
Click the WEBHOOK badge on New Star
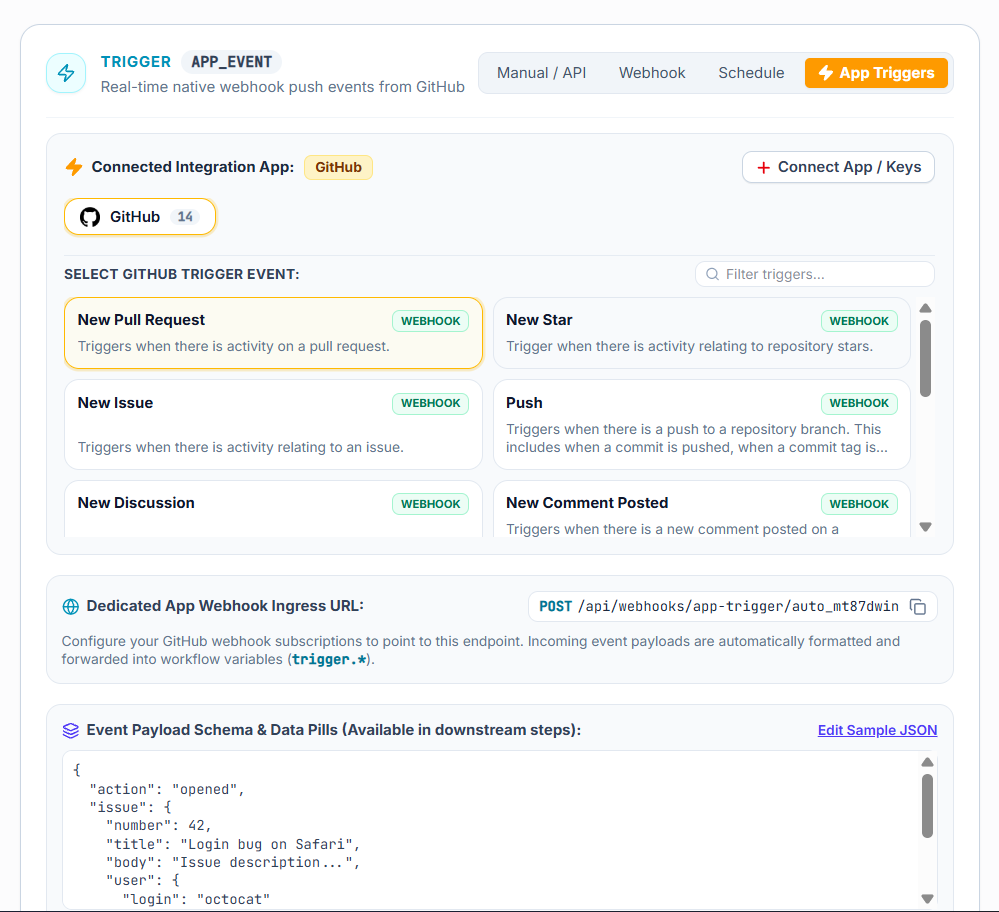tap(859, 321)
